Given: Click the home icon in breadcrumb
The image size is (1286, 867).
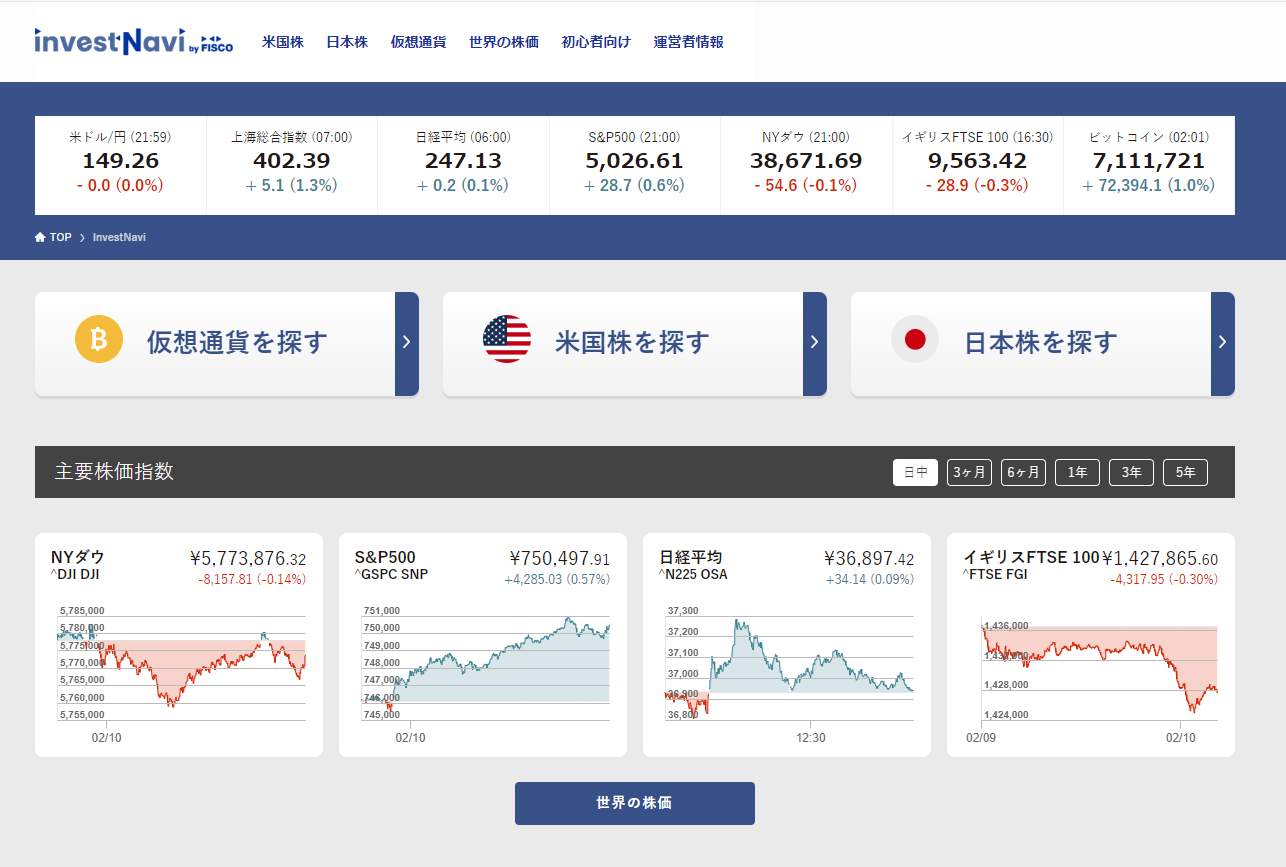Looking at the screenshot, I should pos(40,237).
